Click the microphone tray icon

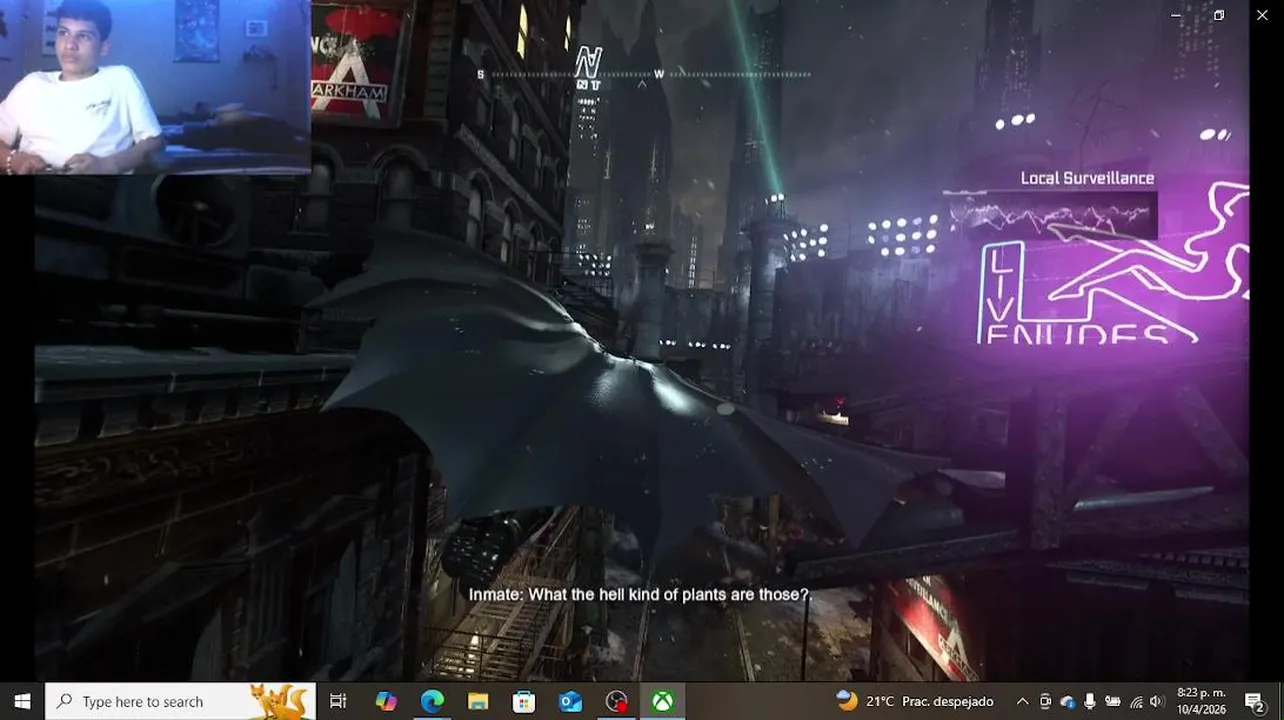click(1089, 702)
